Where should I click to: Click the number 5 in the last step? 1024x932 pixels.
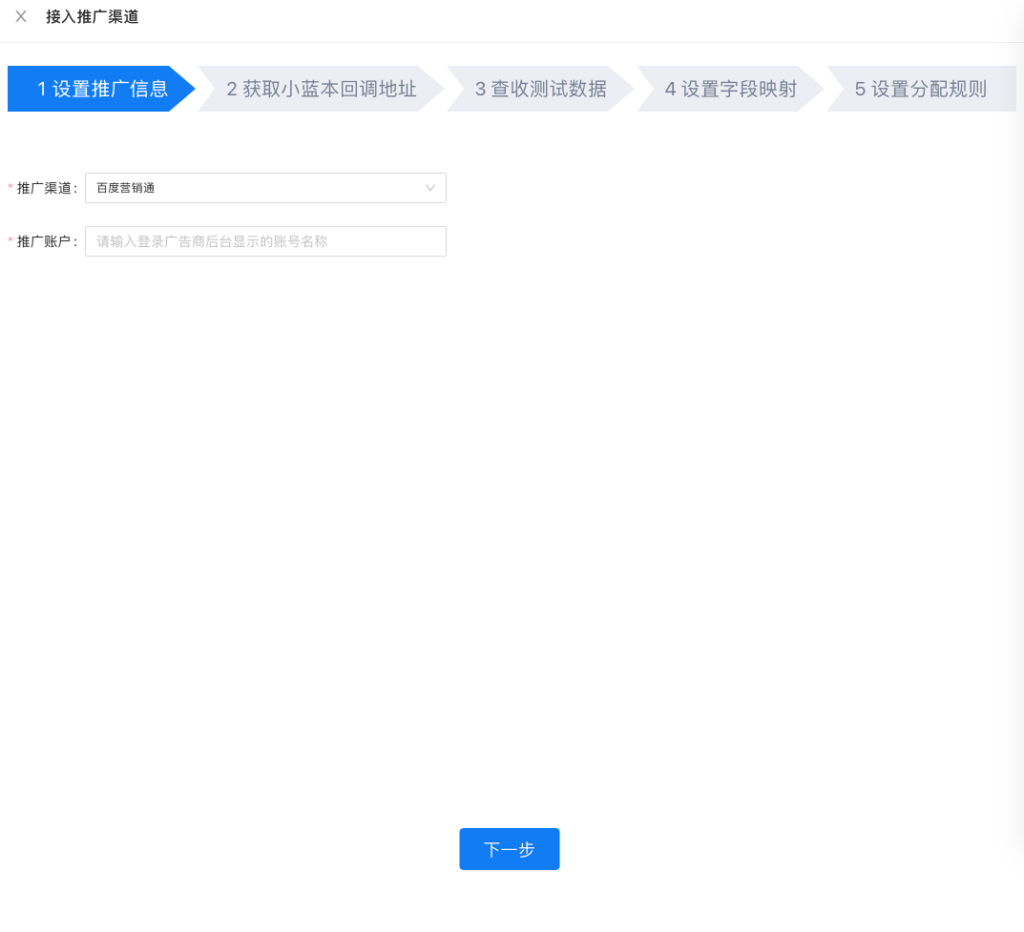tap(860, 89)
